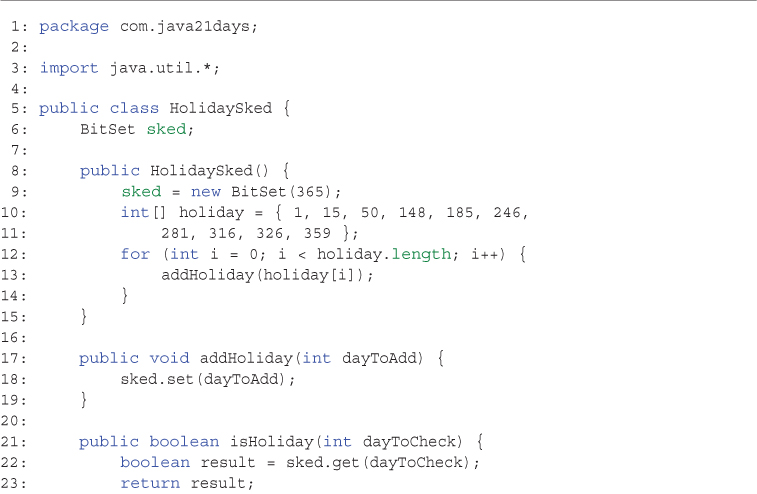Click 'addHoliday(holiday[i]);' call on line 13
Image resolution: width=757 pixels, height=494 pixels.
point(267,275)
